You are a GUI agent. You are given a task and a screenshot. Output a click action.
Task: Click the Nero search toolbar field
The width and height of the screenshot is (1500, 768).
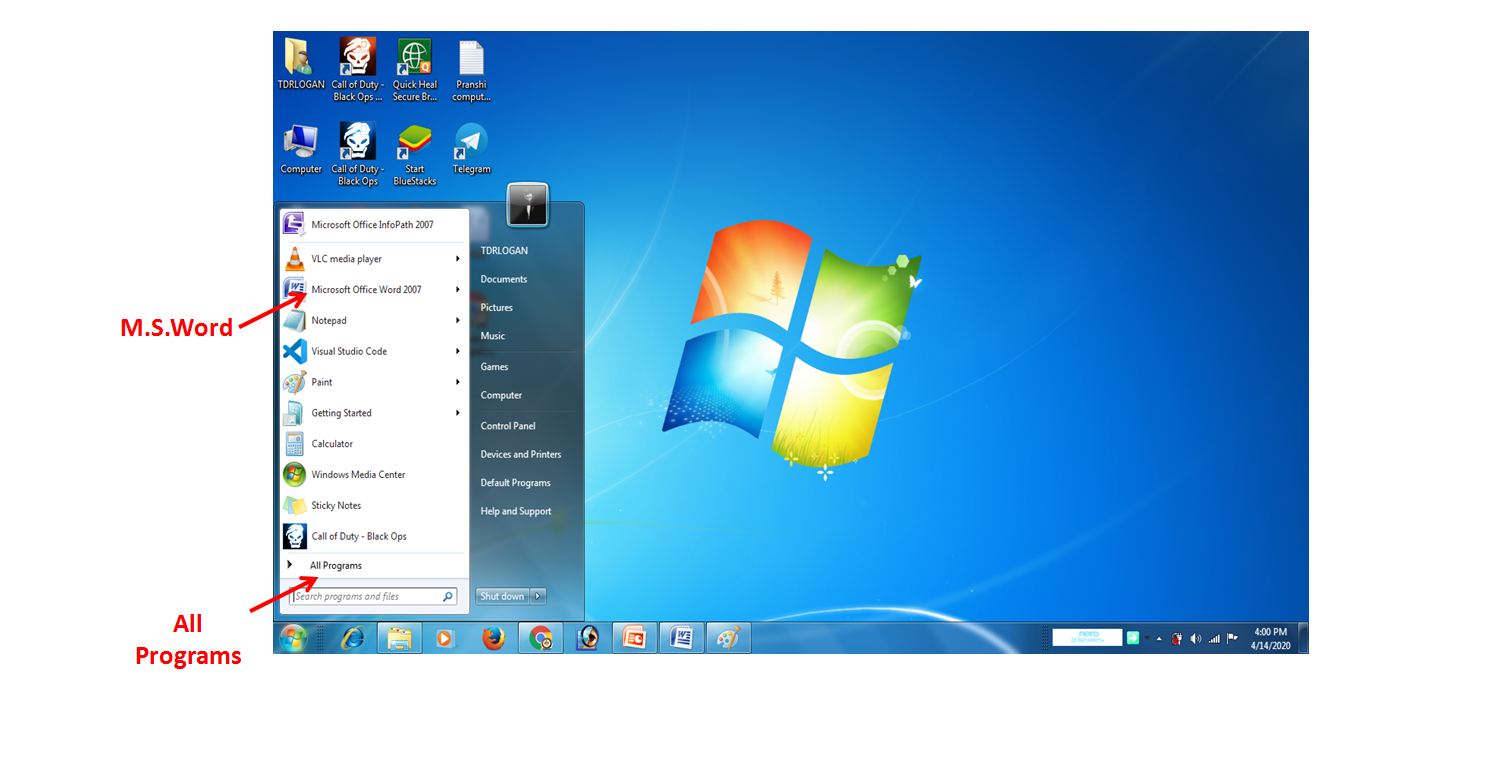[1087, 638]
